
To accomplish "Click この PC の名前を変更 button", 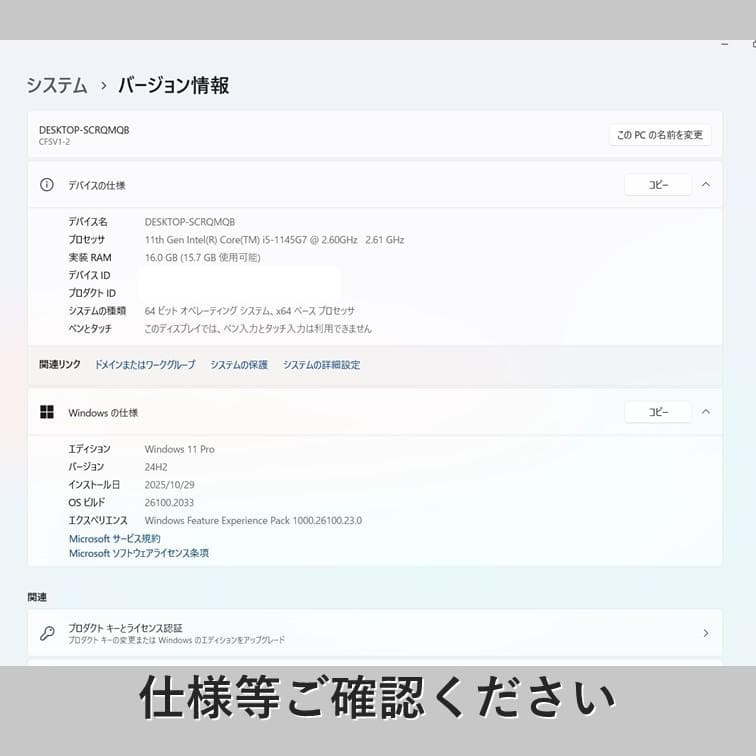I will [660, 135].
